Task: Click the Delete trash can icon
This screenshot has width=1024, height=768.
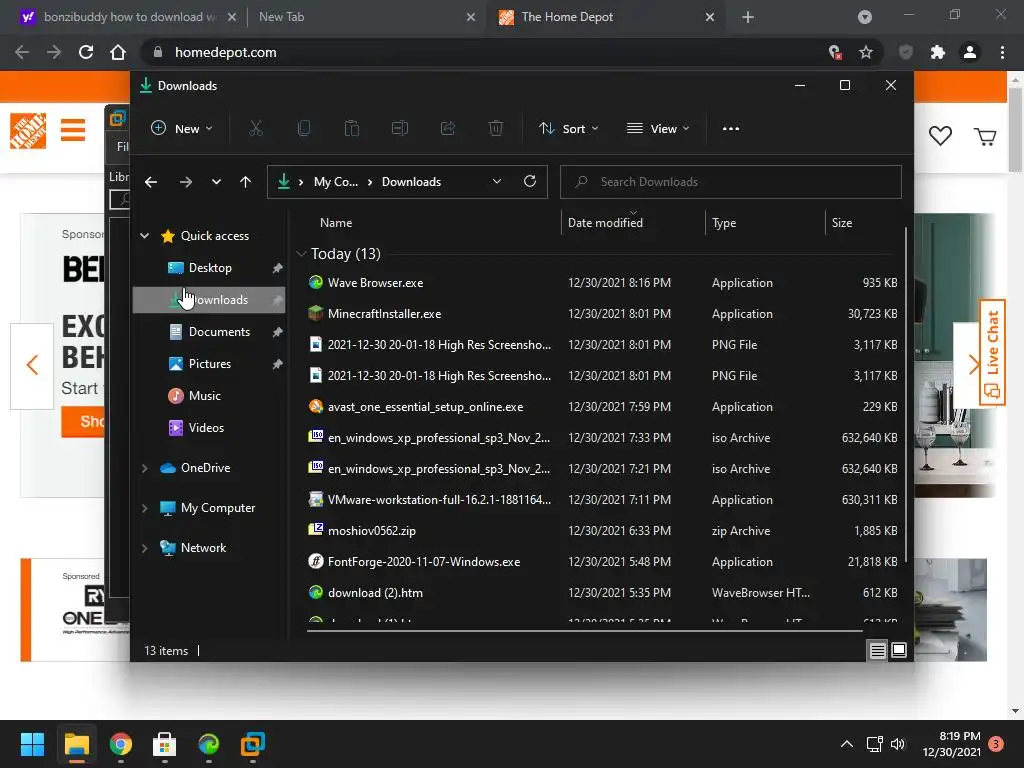Action: click(496, 129)
